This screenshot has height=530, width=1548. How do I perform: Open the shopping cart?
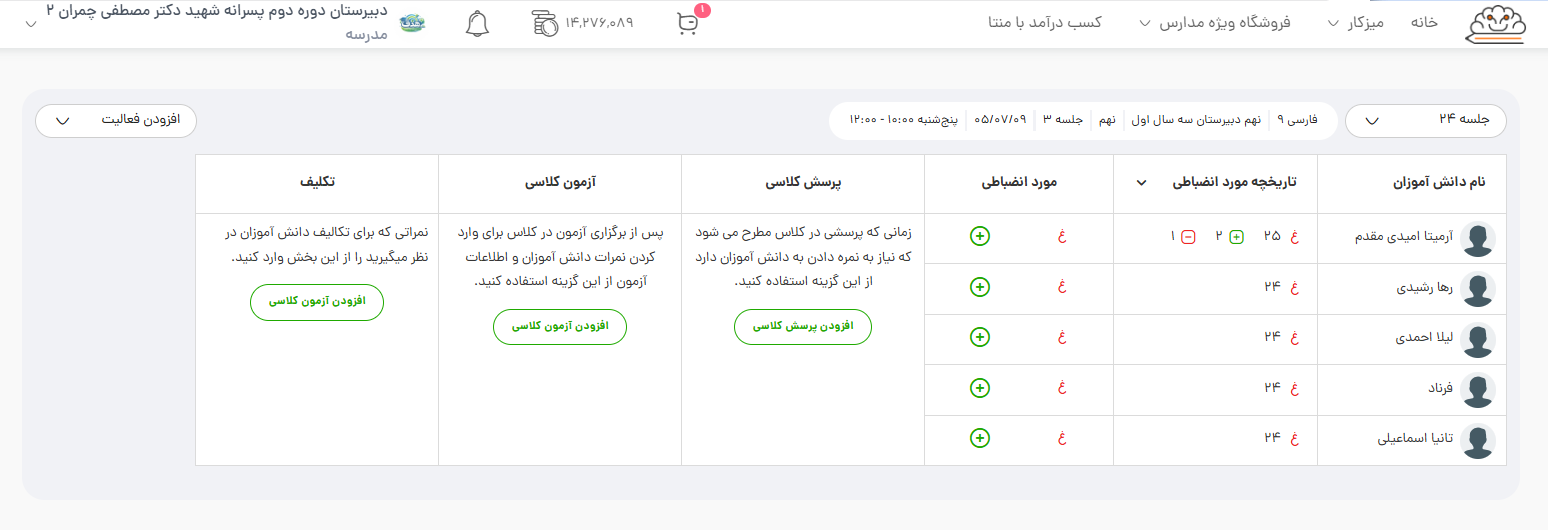coord(687,23)
